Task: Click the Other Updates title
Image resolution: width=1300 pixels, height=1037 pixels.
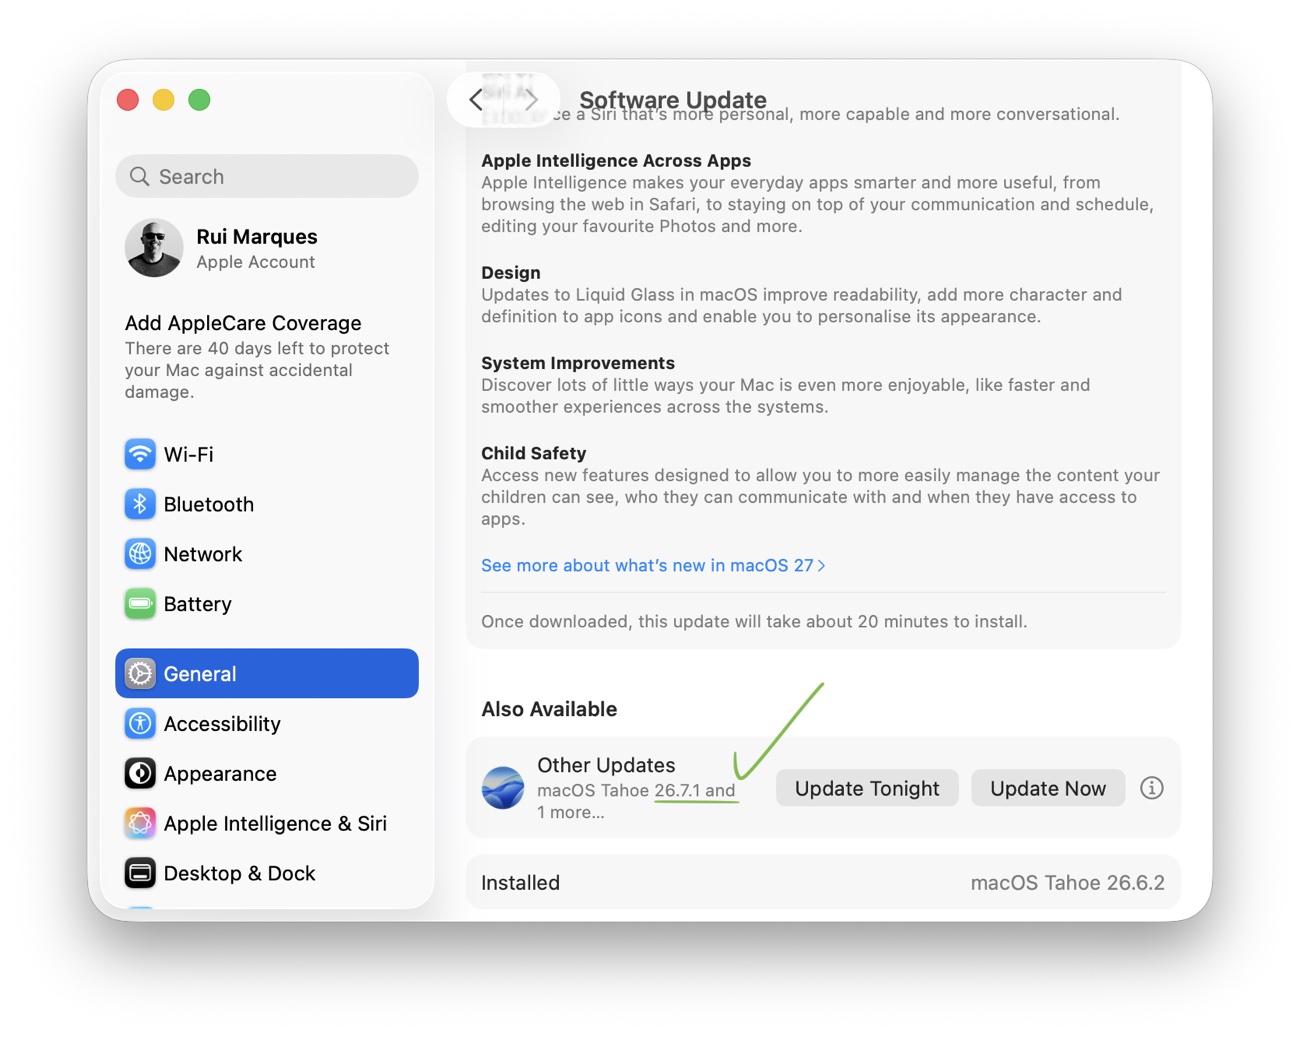Action: click(x=606, y=765)
